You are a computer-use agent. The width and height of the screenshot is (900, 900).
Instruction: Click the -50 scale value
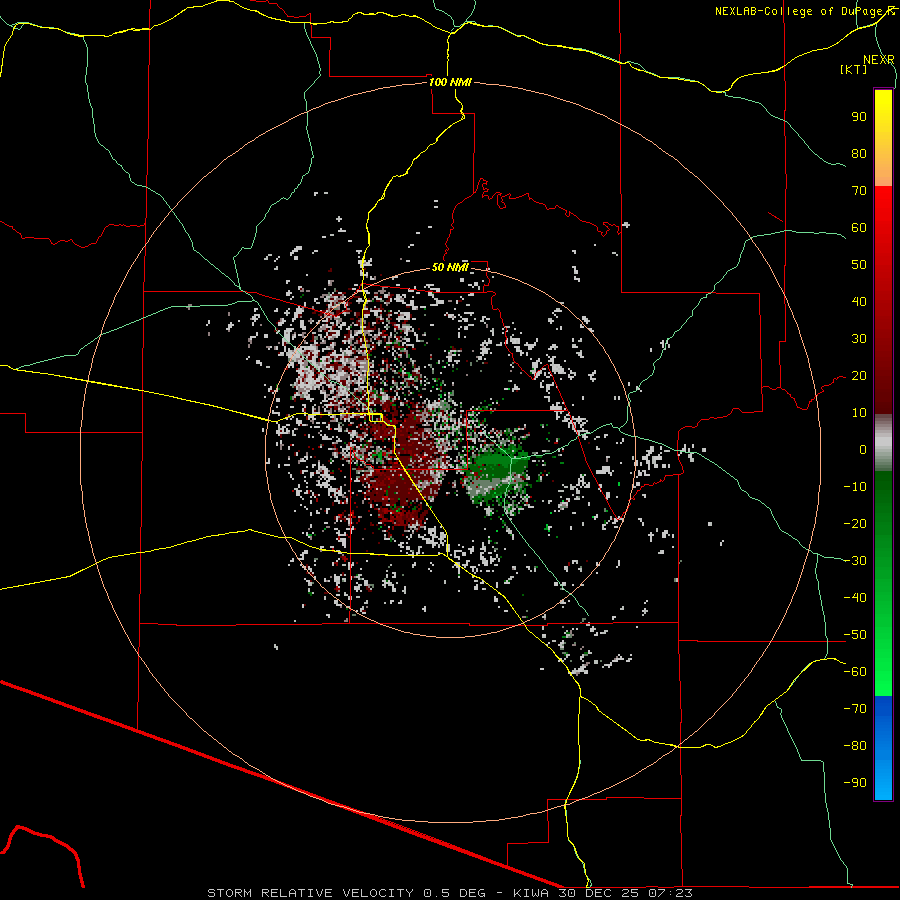(x=855, y=635)
